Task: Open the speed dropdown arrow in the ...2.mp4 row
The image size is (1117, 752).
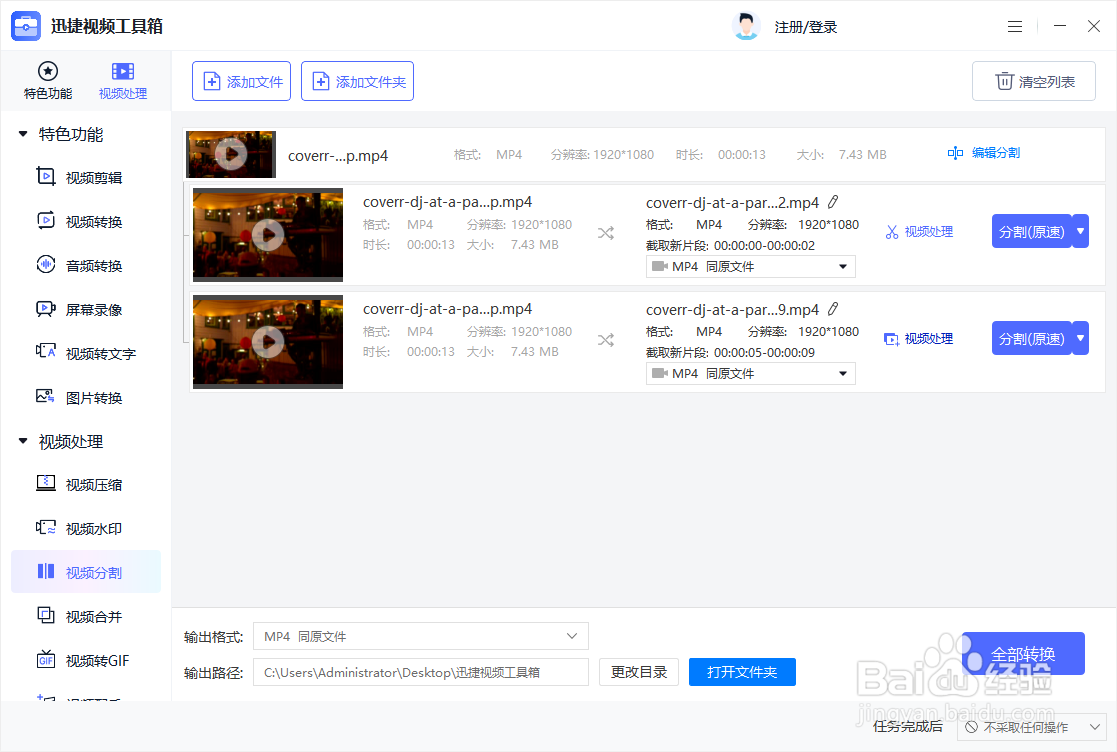Action: (1081, 231)
